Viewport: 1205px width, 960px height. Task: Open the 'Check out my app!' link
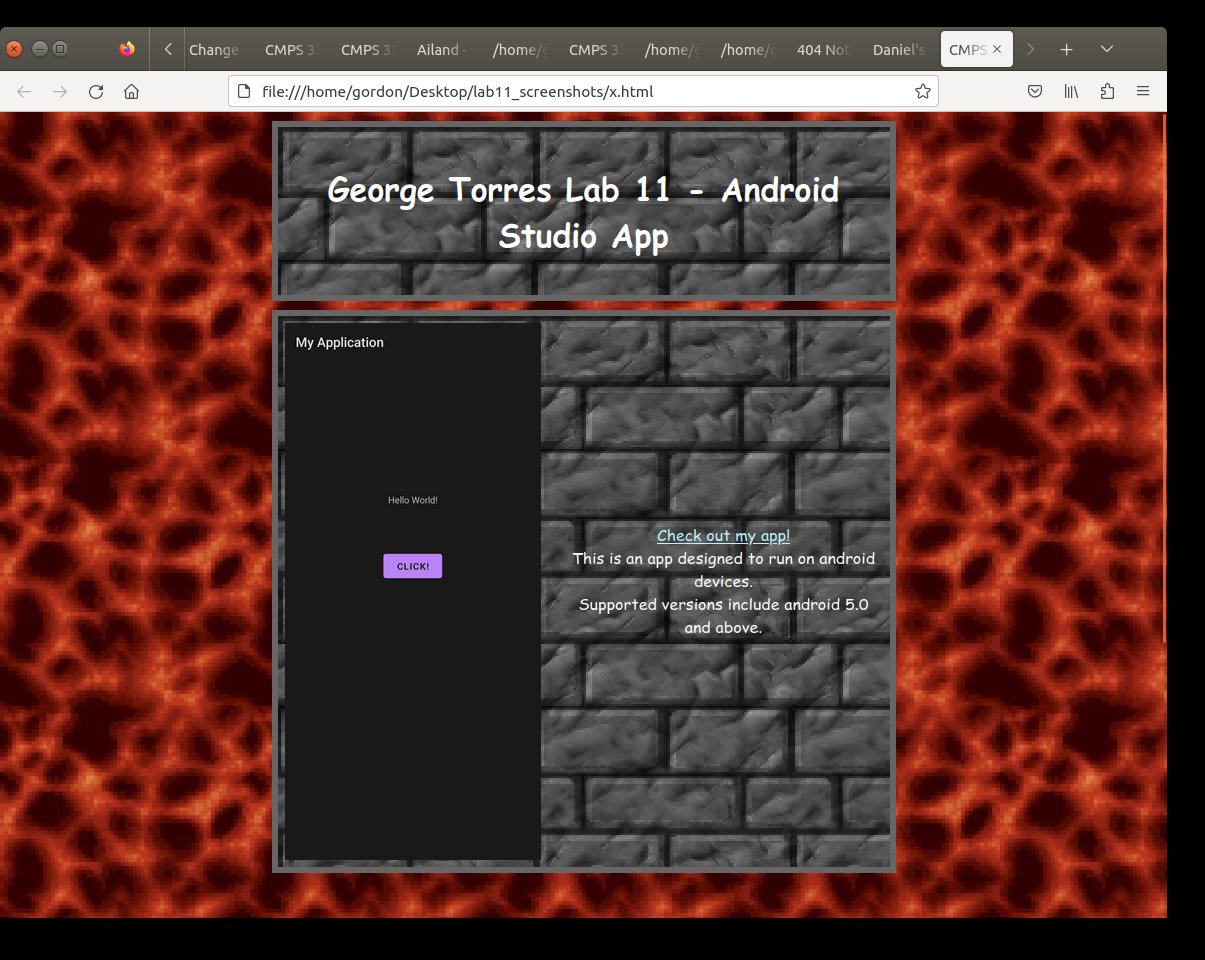click(x=723, y=536)
